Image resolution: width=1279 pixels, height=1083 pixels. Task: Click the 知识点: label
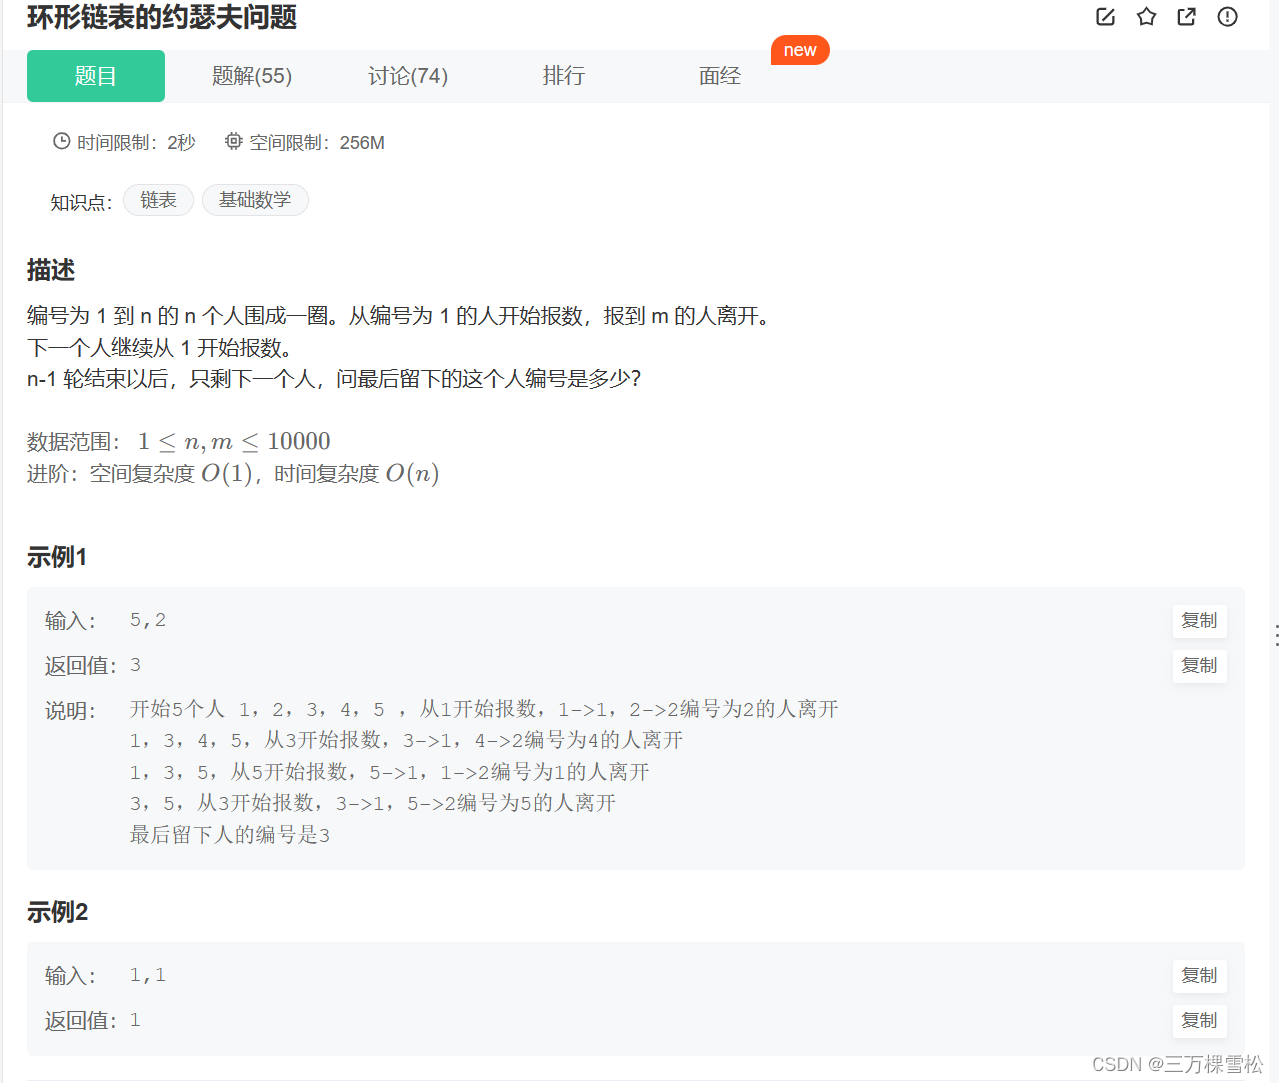pyautogui.click(x=81, y=203)
